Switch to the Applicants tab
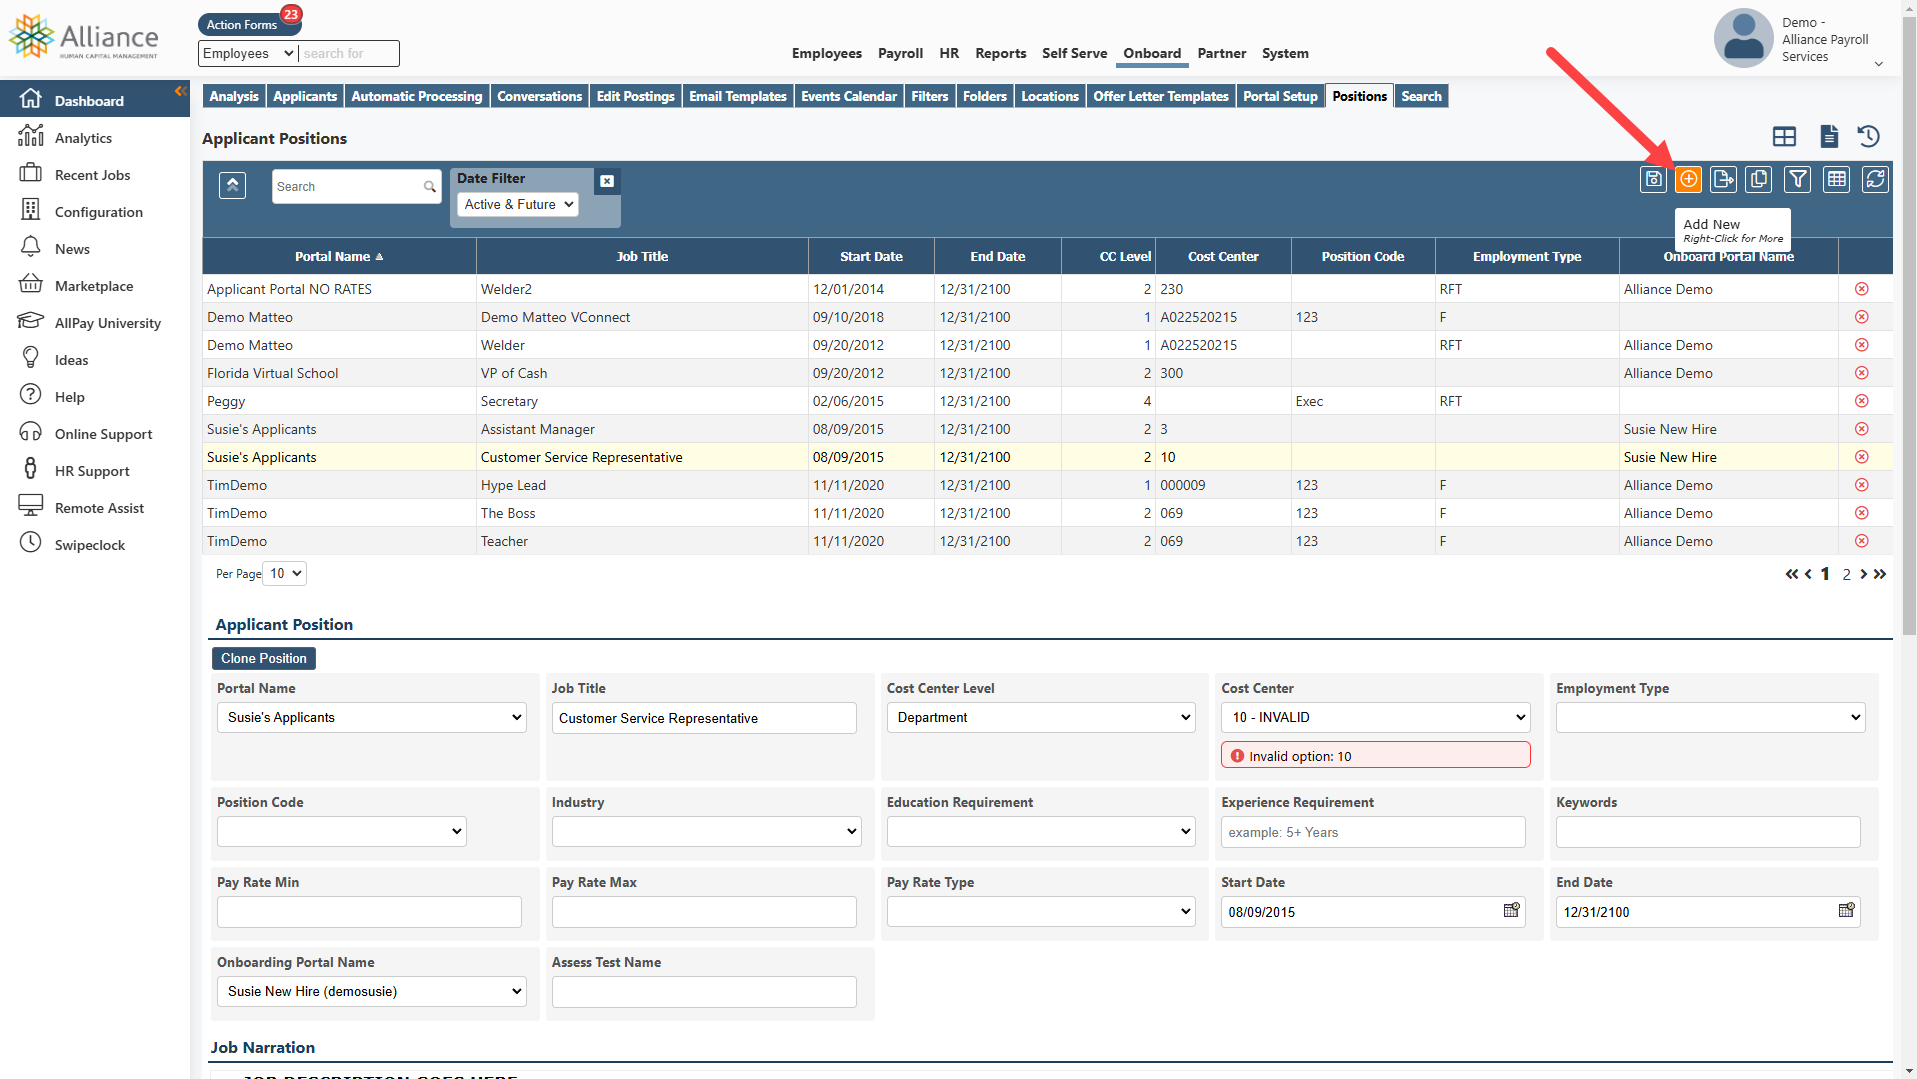 click(305, 96)
